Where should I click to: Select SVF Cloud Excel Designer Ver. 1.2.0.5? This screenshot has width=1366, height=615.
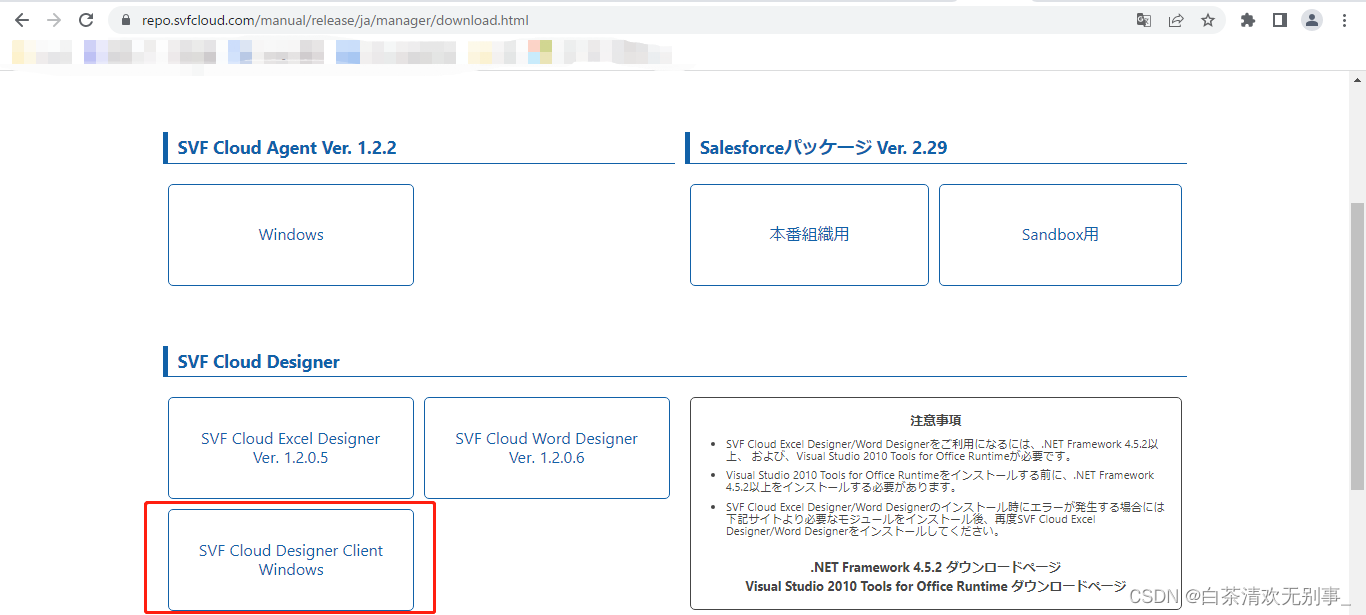pos(291,447)
